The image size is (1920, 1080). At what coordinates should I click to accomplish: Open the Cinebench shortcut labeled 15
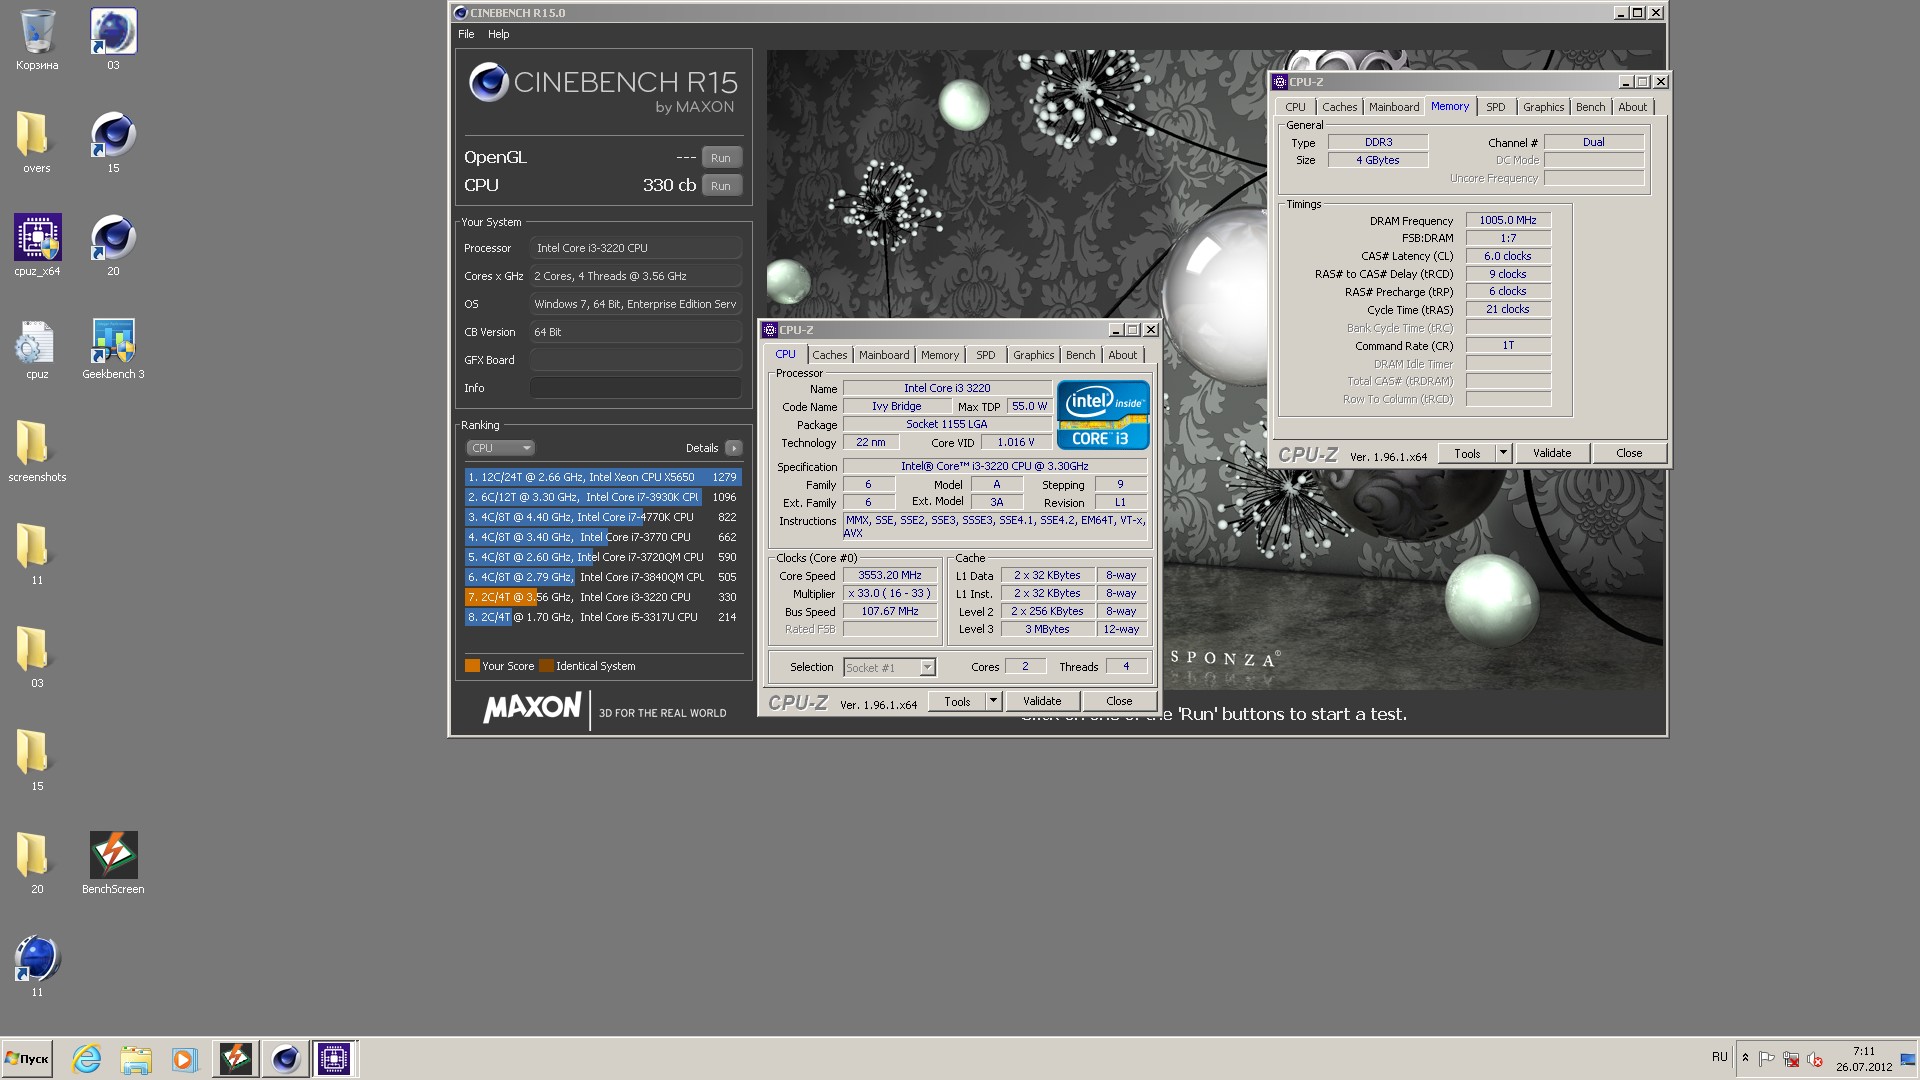[113, 143]
